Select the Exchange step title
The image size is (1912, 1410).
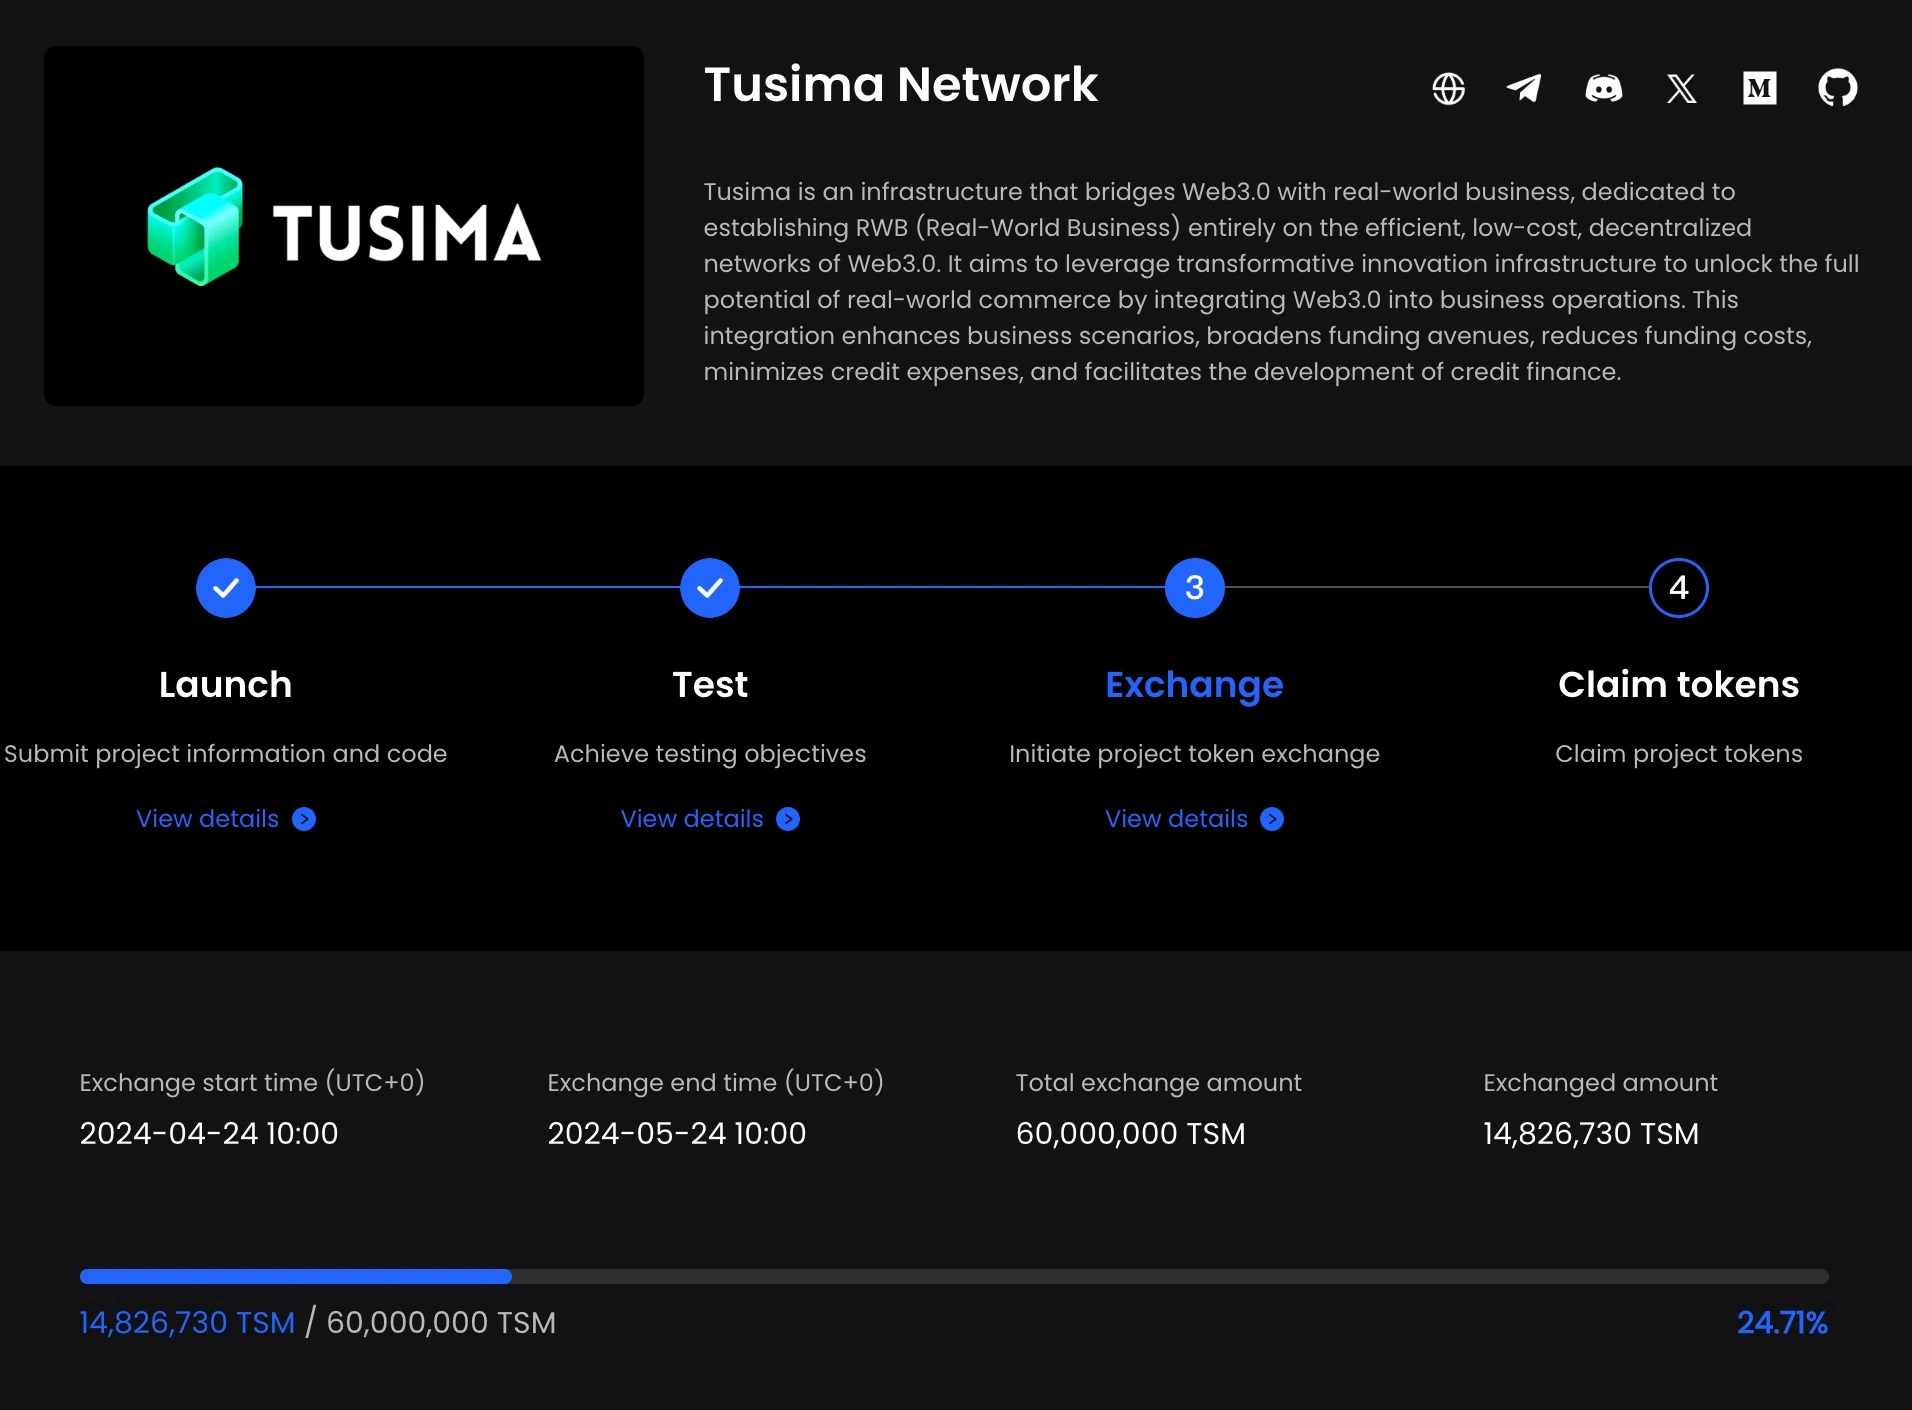pyautogui.click(x=1194, y=686)
